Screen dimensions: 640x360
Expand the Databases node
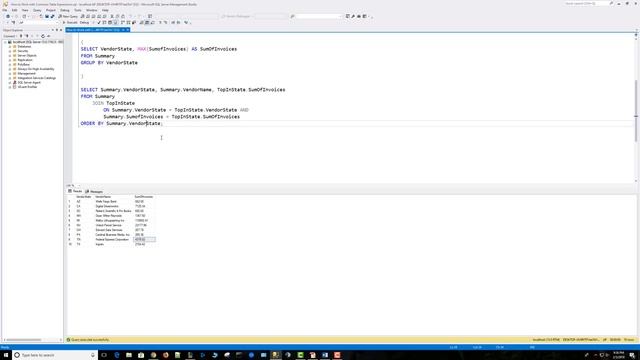click(x=10, y=47)
